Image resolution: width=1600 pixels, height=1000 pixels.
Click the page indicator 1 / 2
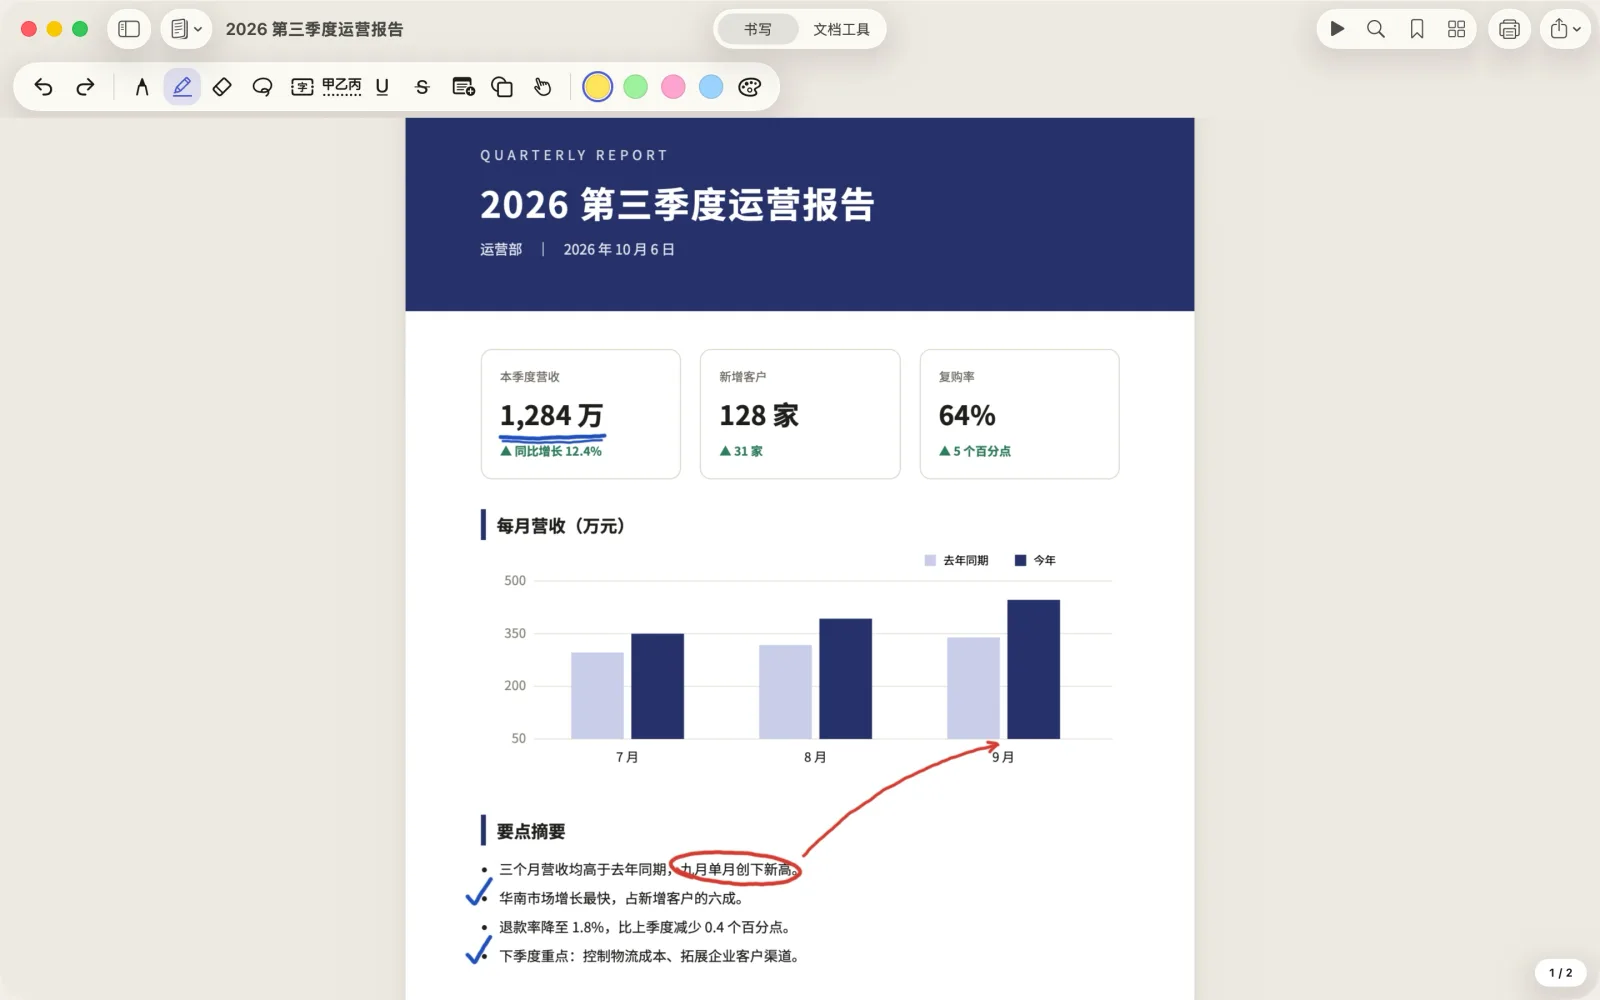(1560, 972)
